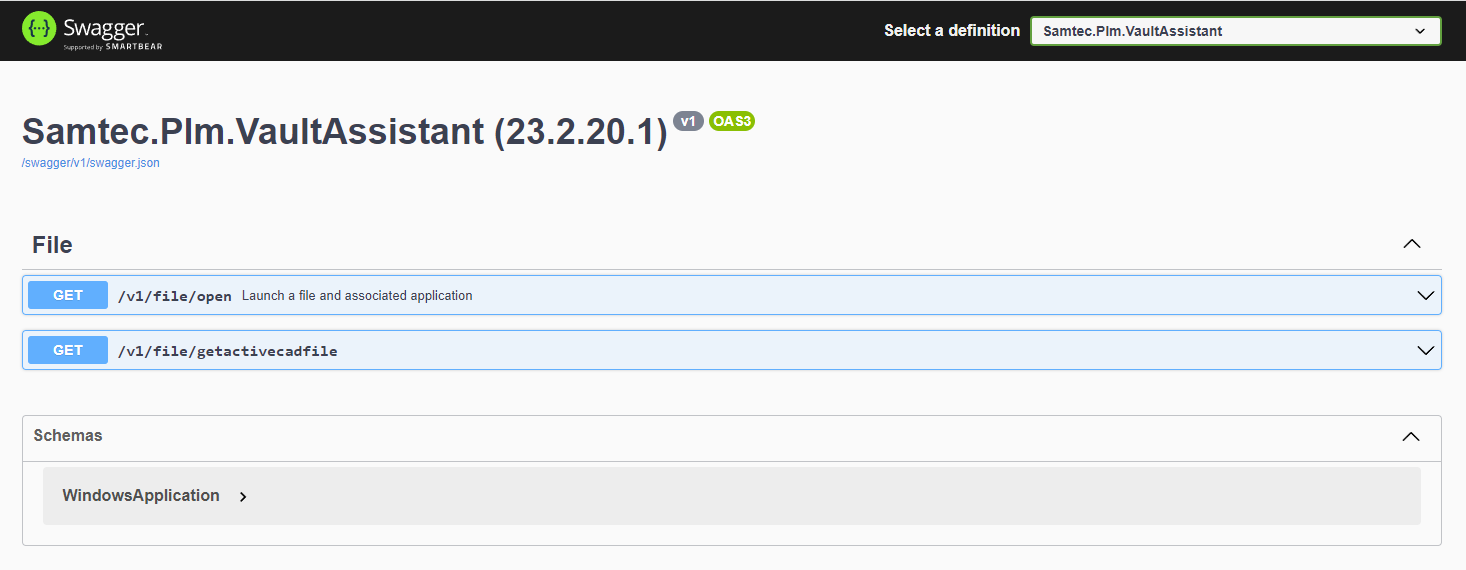Screen dimensions: 1466x570
Task: Expand the getactivecadfile operation arrow
Action: [x=1425, y=351]
